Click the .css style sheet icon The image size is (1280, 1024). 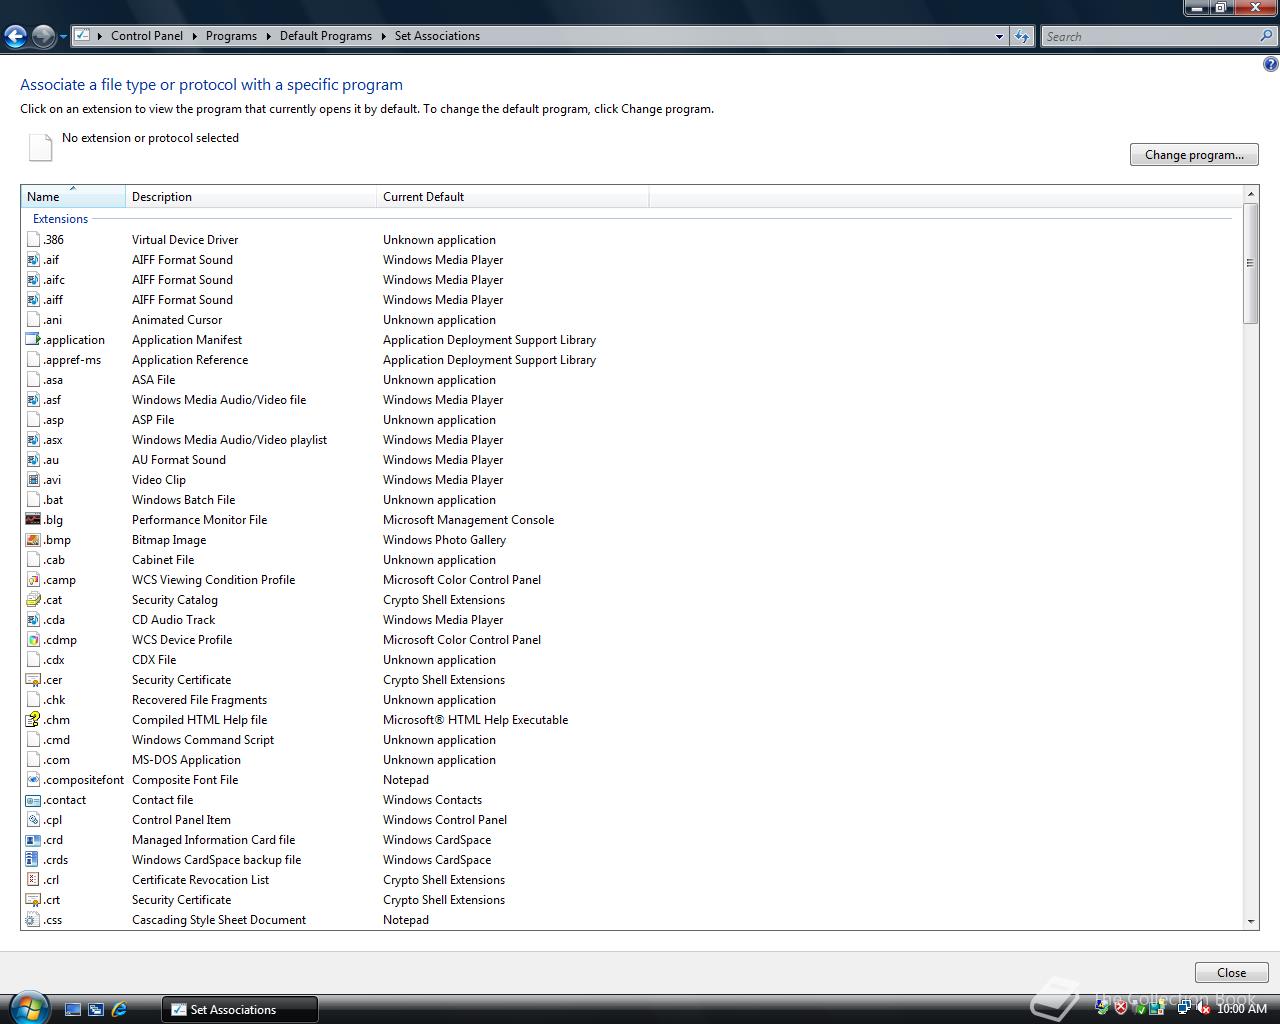coord(33,920)
